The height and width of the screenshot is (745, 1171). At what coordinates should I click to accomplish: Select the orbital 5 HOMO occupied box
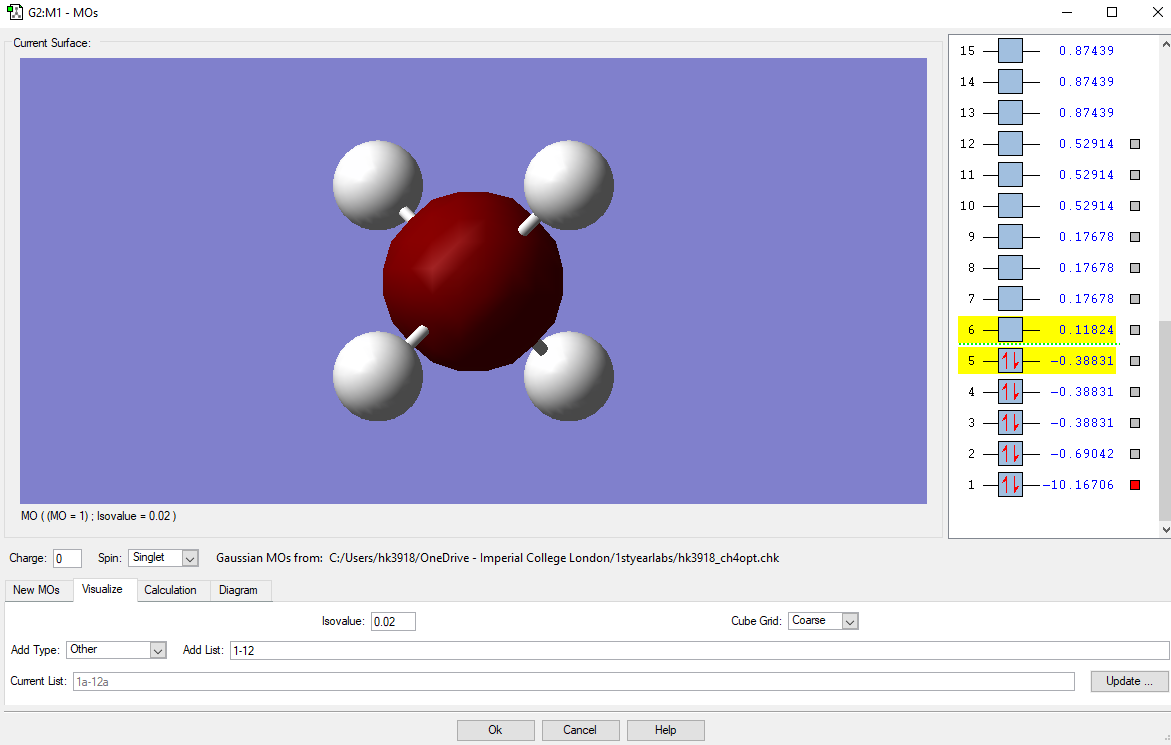pyautogui.click(x=1010, y=361)
